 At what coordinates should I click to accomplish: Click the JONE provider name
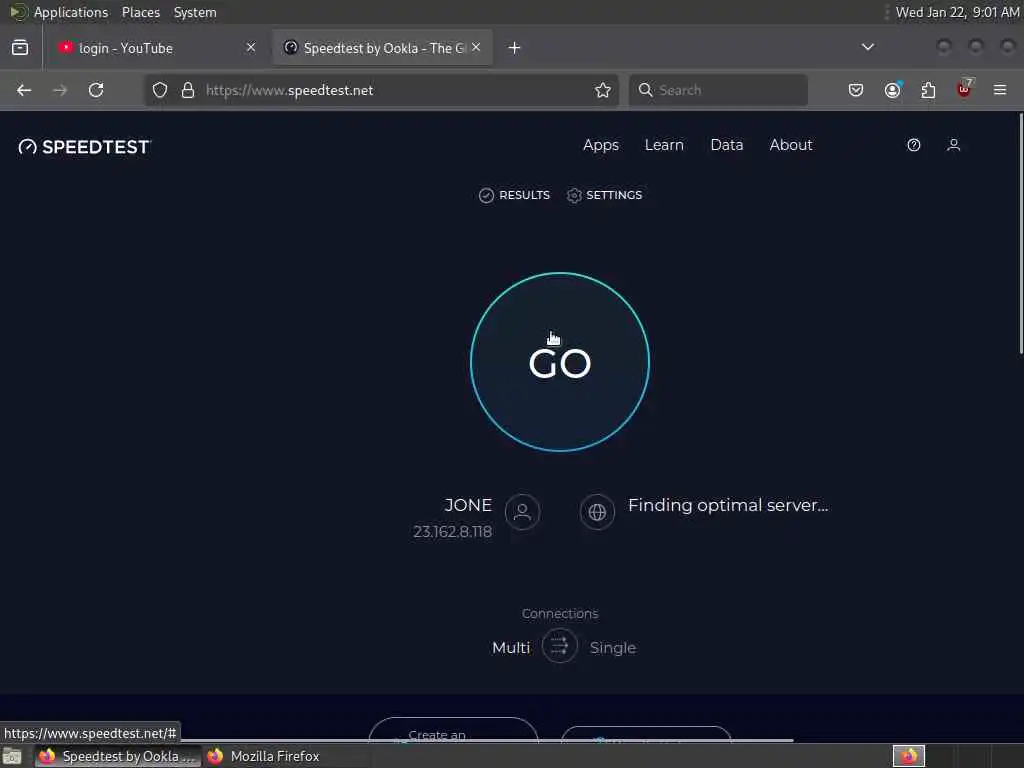tap(468, 505)
